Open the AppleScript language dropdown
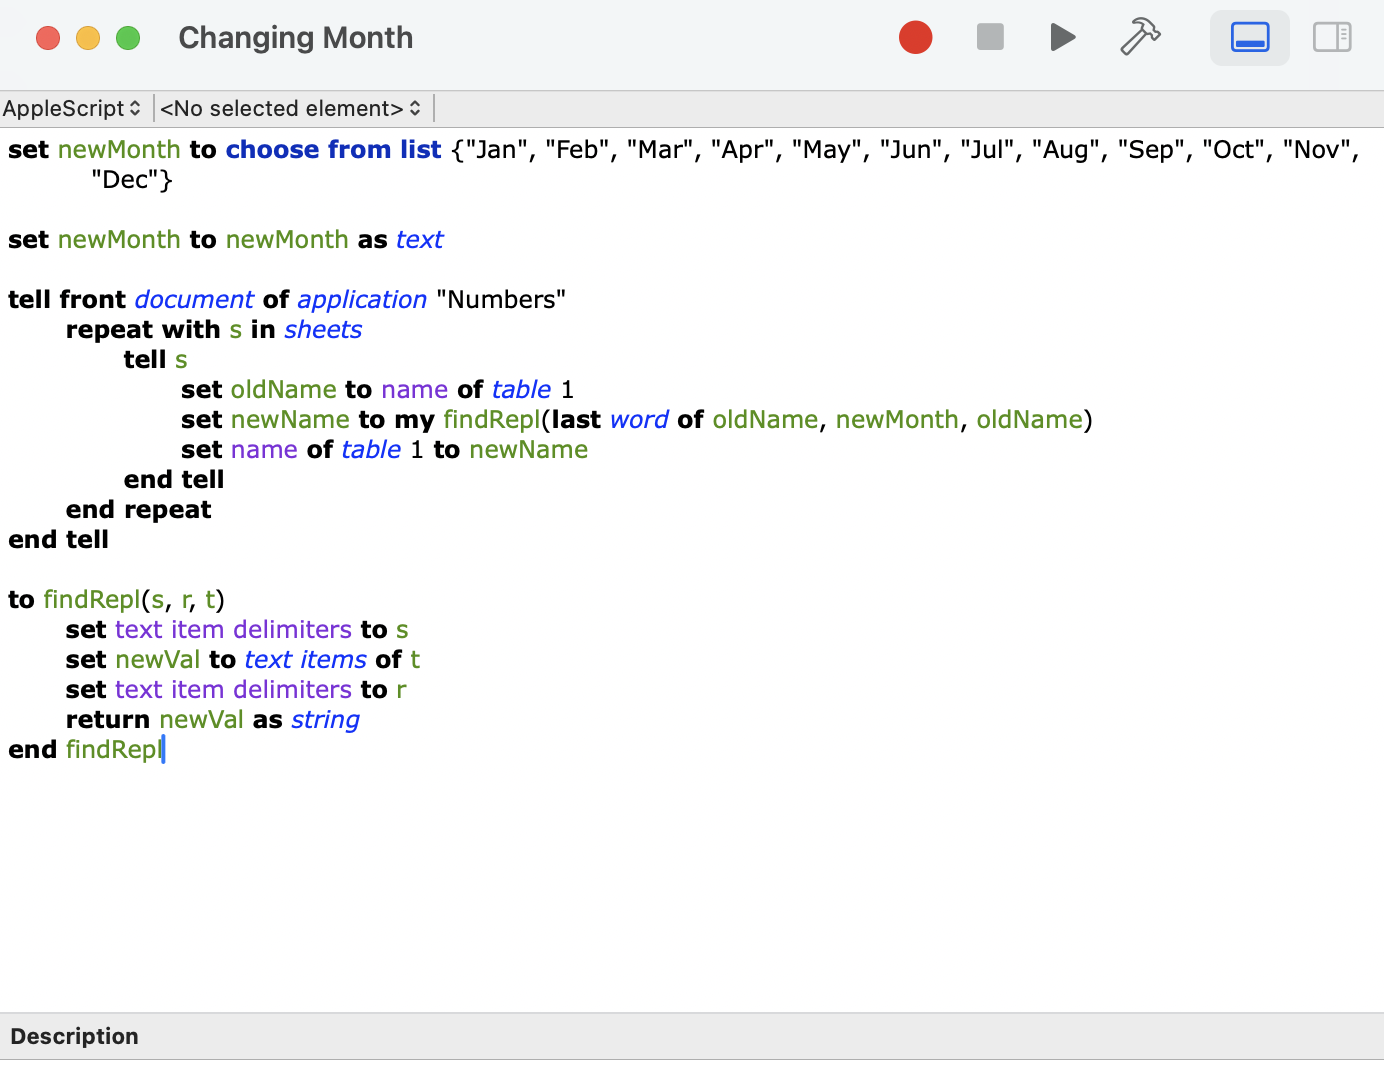 (72, 108)
